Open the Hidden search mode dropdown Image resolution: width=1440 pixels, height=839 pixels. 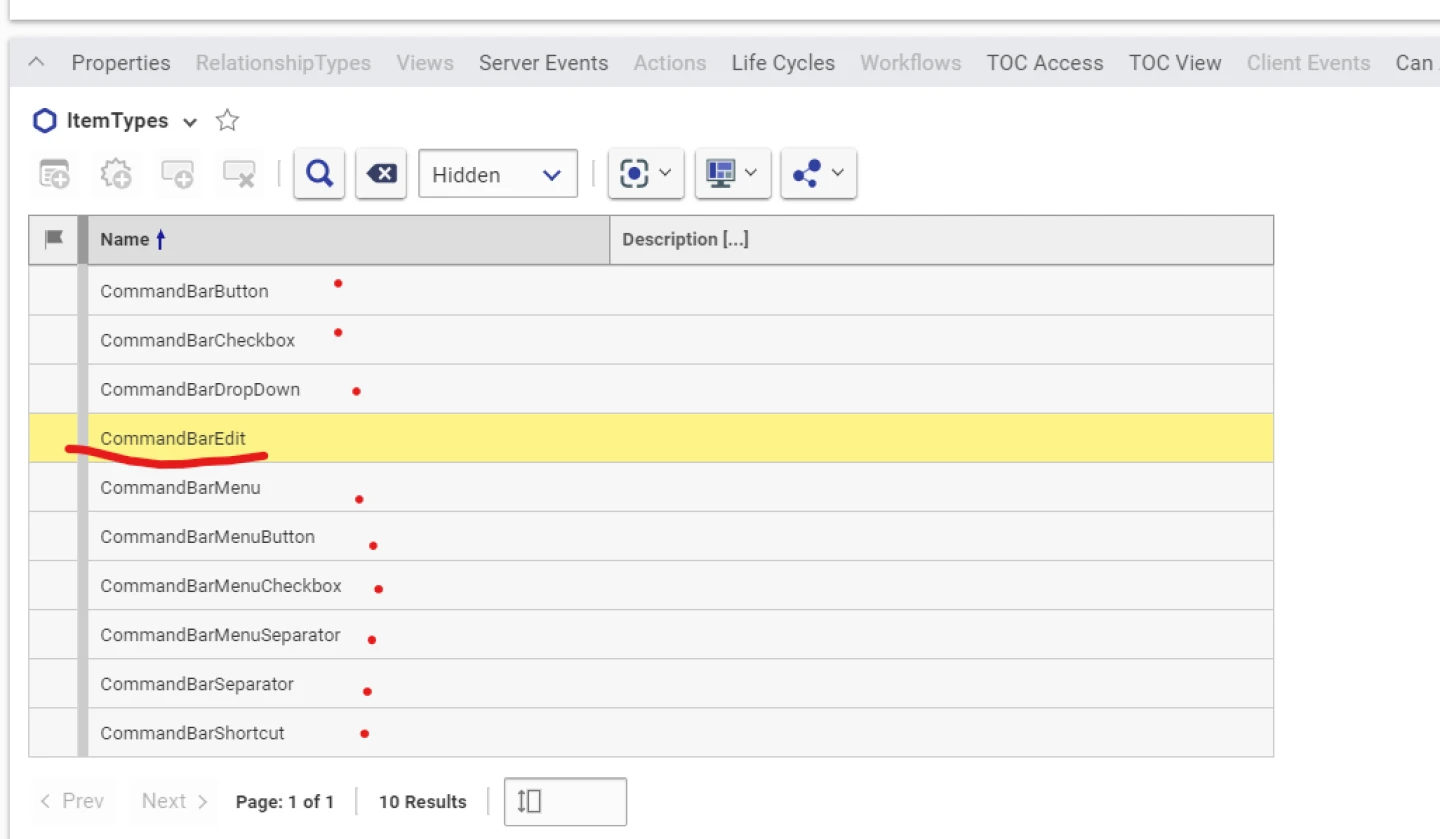[498, 174]
